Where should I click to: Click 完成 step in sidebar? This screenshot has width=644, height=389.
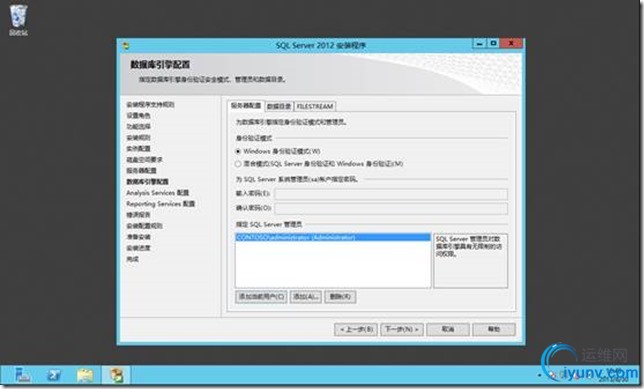(x=133, y=260)
